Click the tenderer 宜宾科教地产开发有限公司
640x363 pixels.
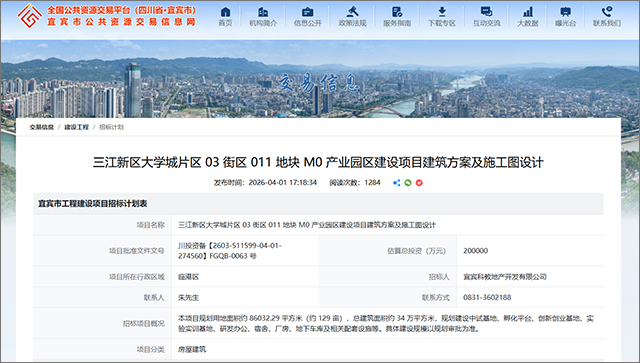pyautogui.click(x=505, y=277)
